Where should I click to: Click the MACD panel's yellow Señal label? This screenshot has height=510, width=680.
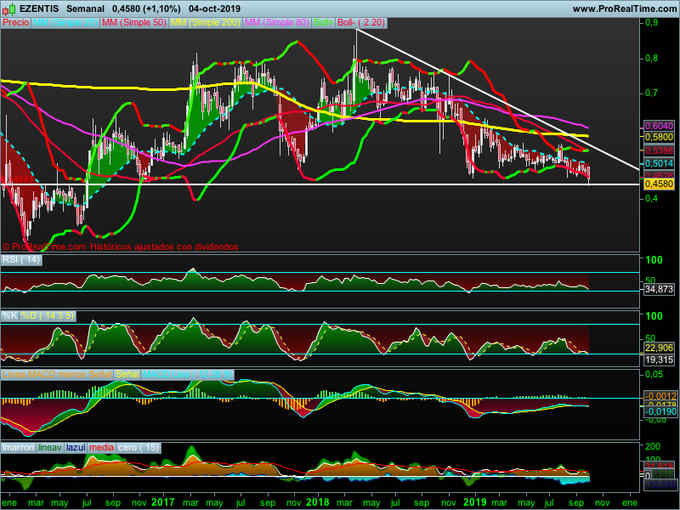127,374
